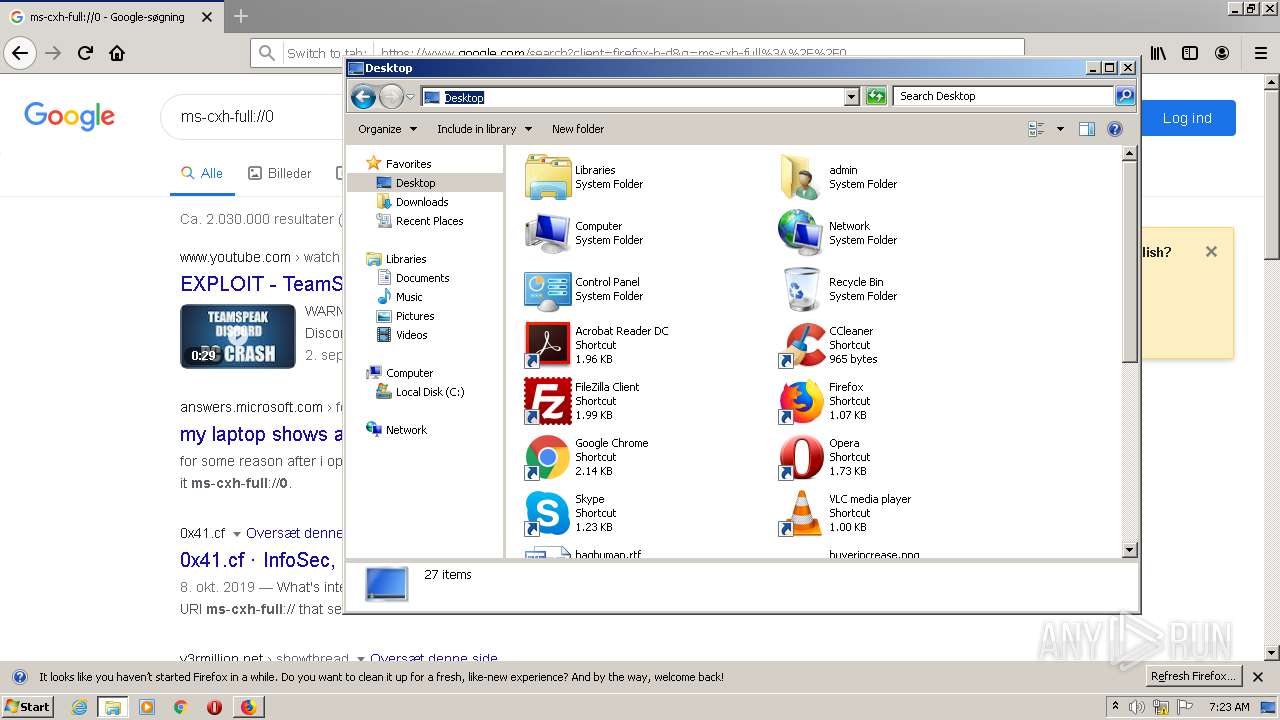Open the EXPLOIT TeamSpeak search result
Viewport: 1280px width, 720px height.
tap(261, 284)
